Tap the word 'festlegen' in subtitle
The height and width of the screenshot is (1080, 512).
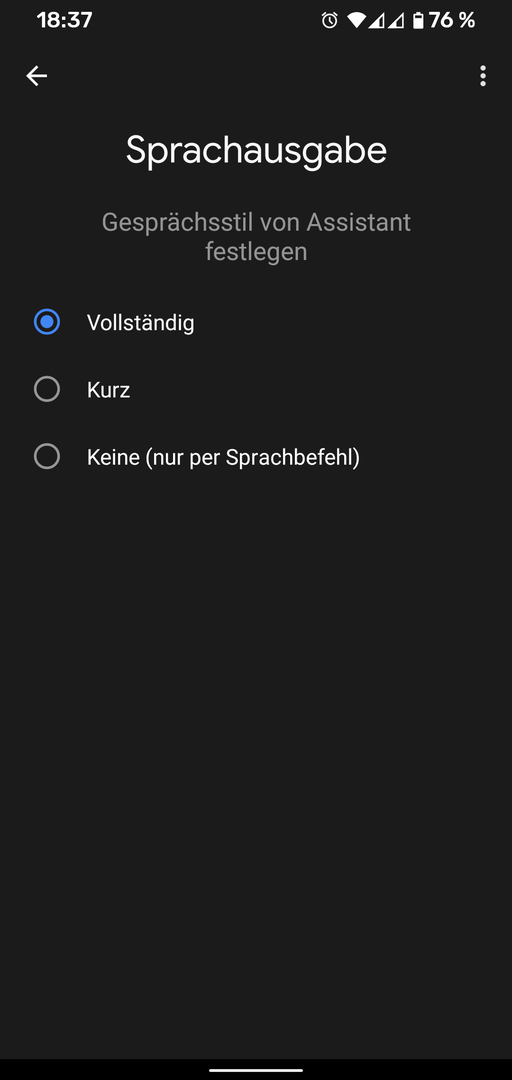(256, 251)
